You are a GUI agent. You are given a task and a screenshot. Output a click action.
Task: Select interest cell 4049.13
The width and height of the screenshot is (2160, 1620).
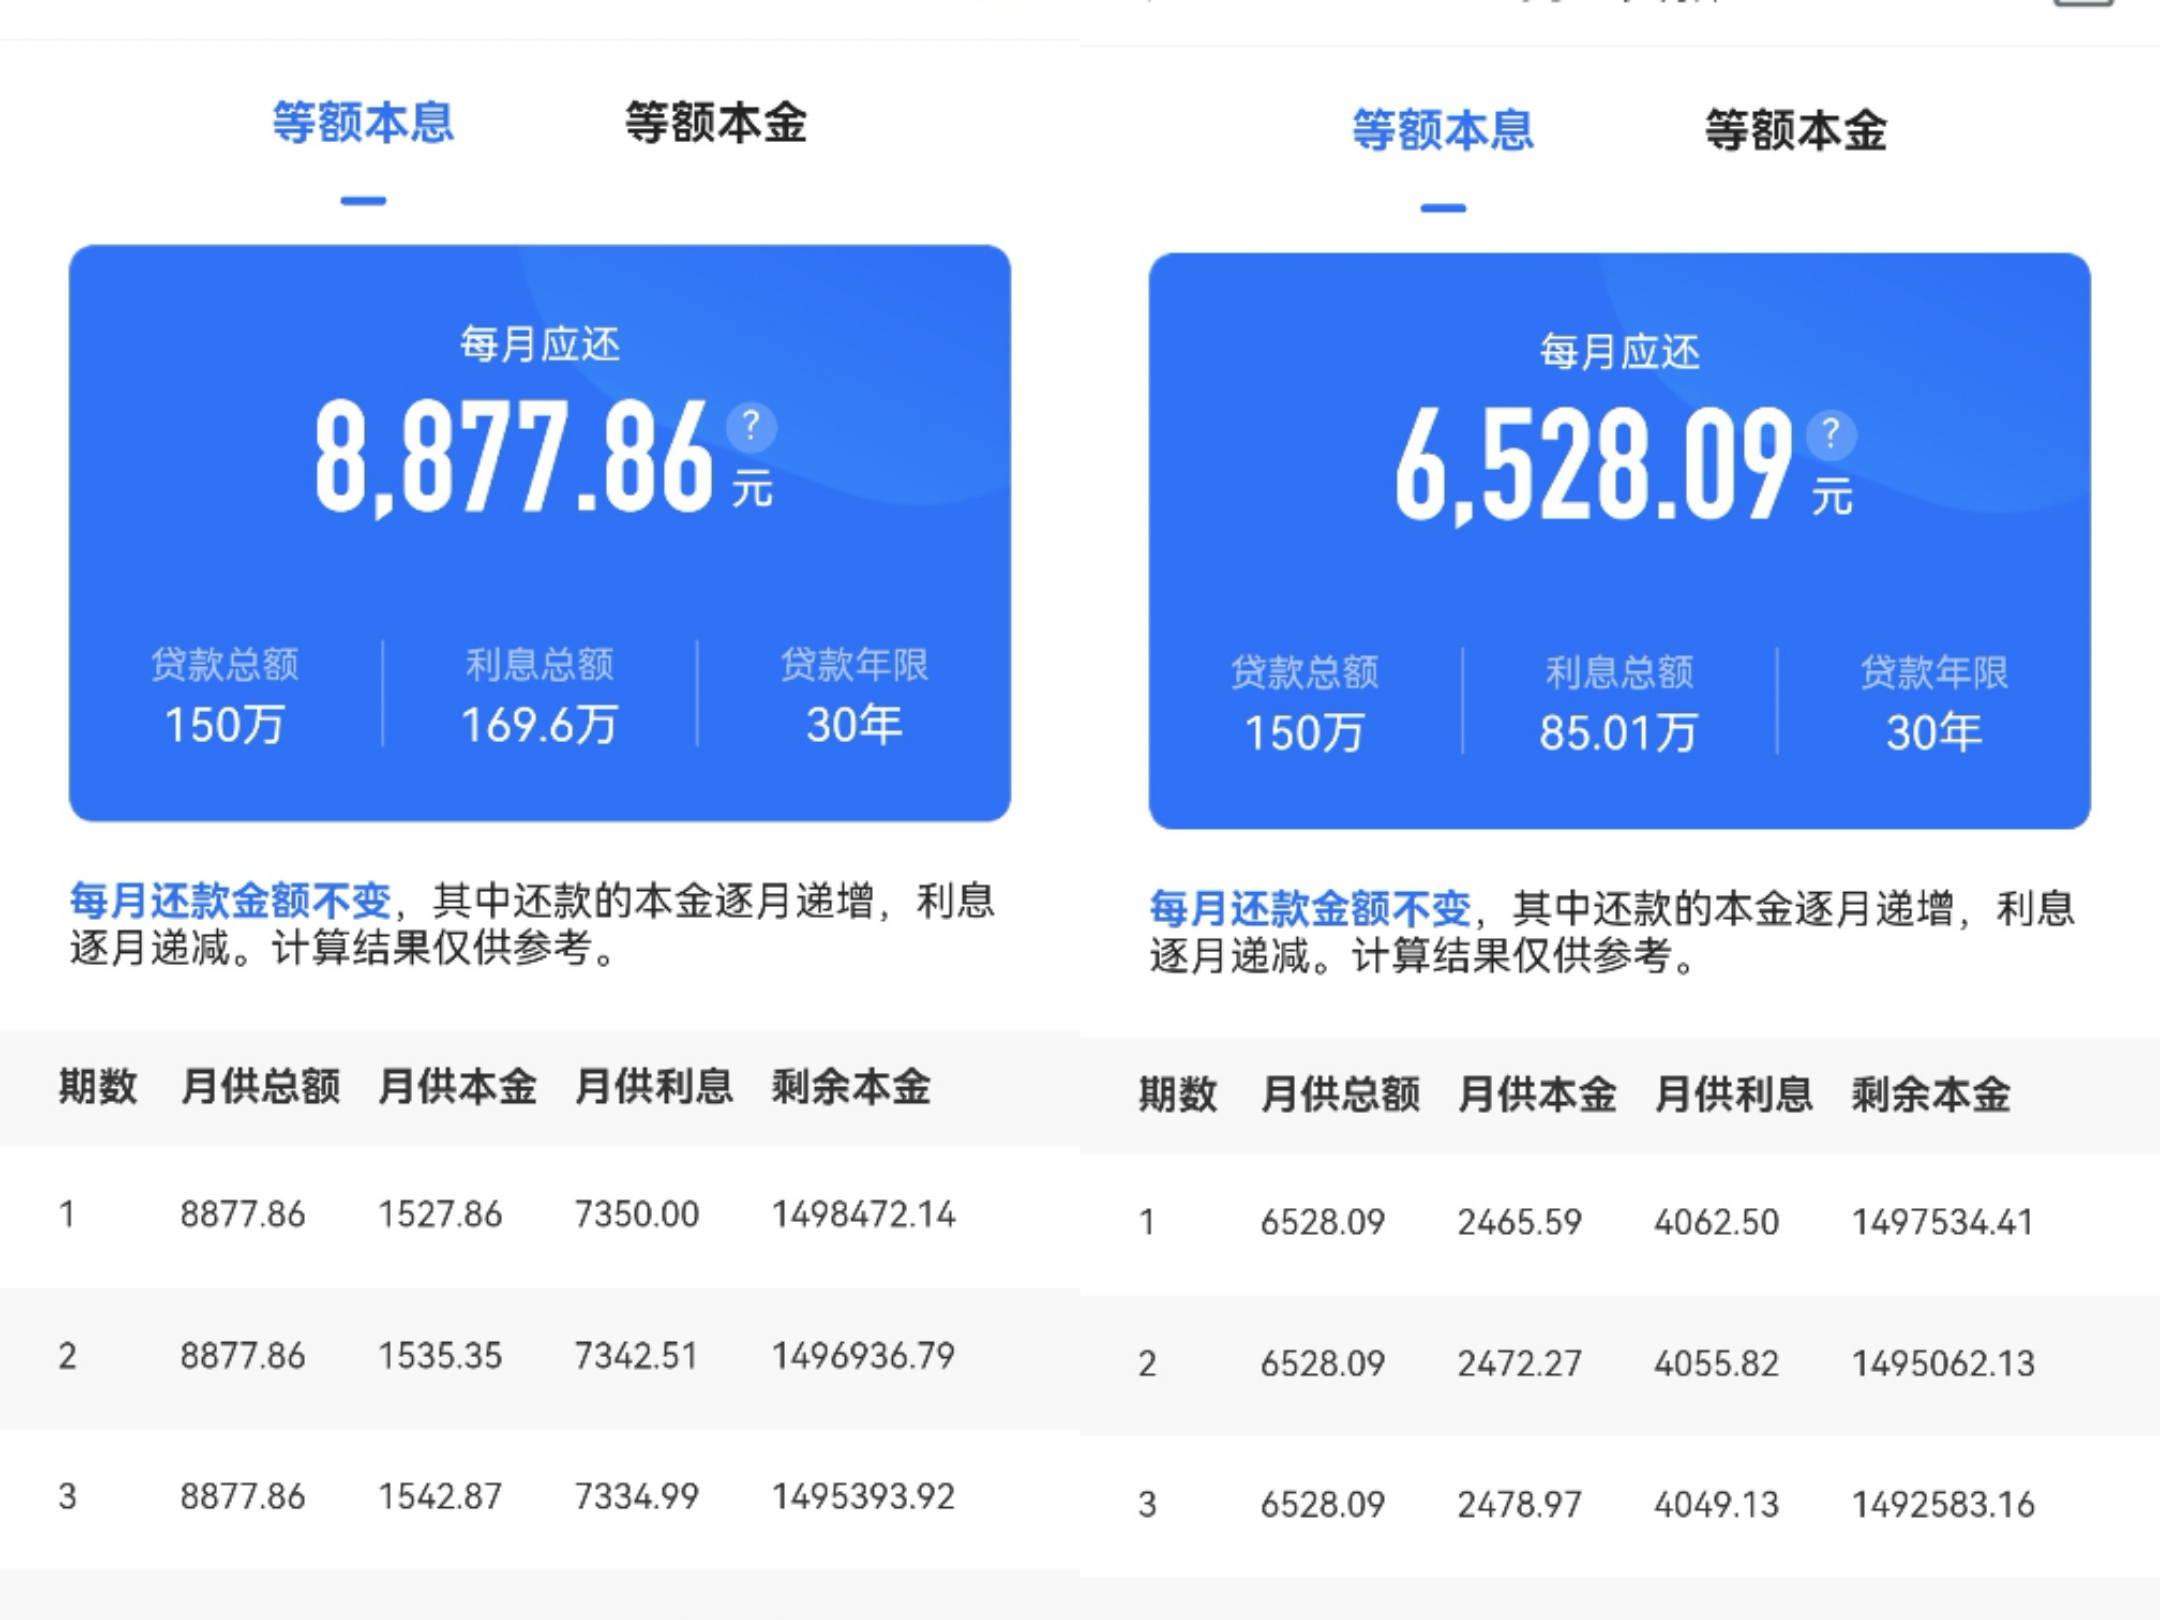[x=1717, y=1505]
